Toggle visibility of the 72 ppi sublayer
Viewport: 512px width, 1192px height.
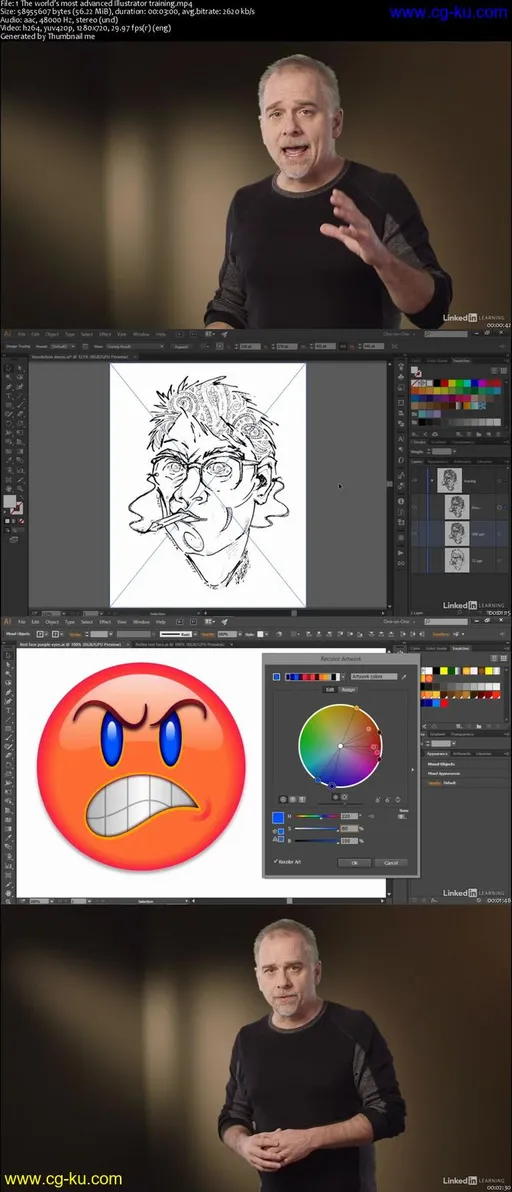415,560
